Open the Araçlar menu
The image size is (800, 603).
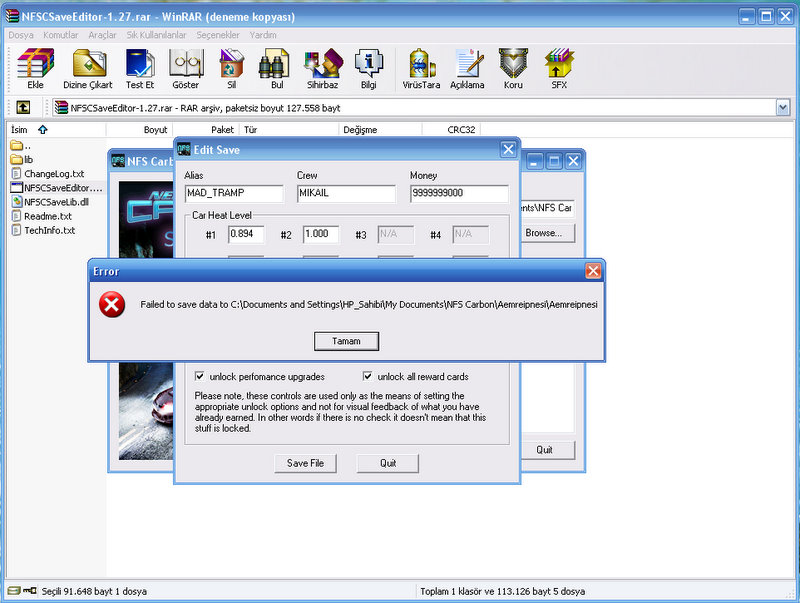click(x=102, y=35)
